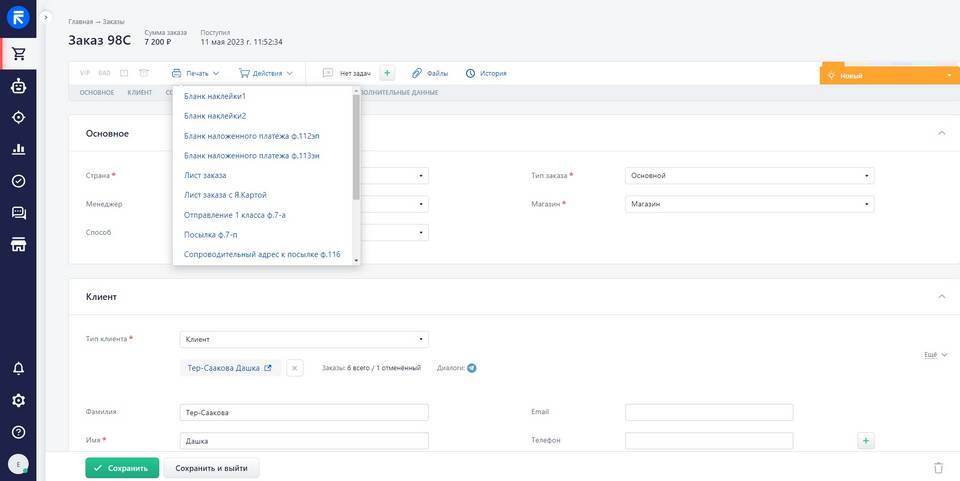Open the tasks checkmark sidebar icon
Screen dimensions: 960x481
coord(18,181)
